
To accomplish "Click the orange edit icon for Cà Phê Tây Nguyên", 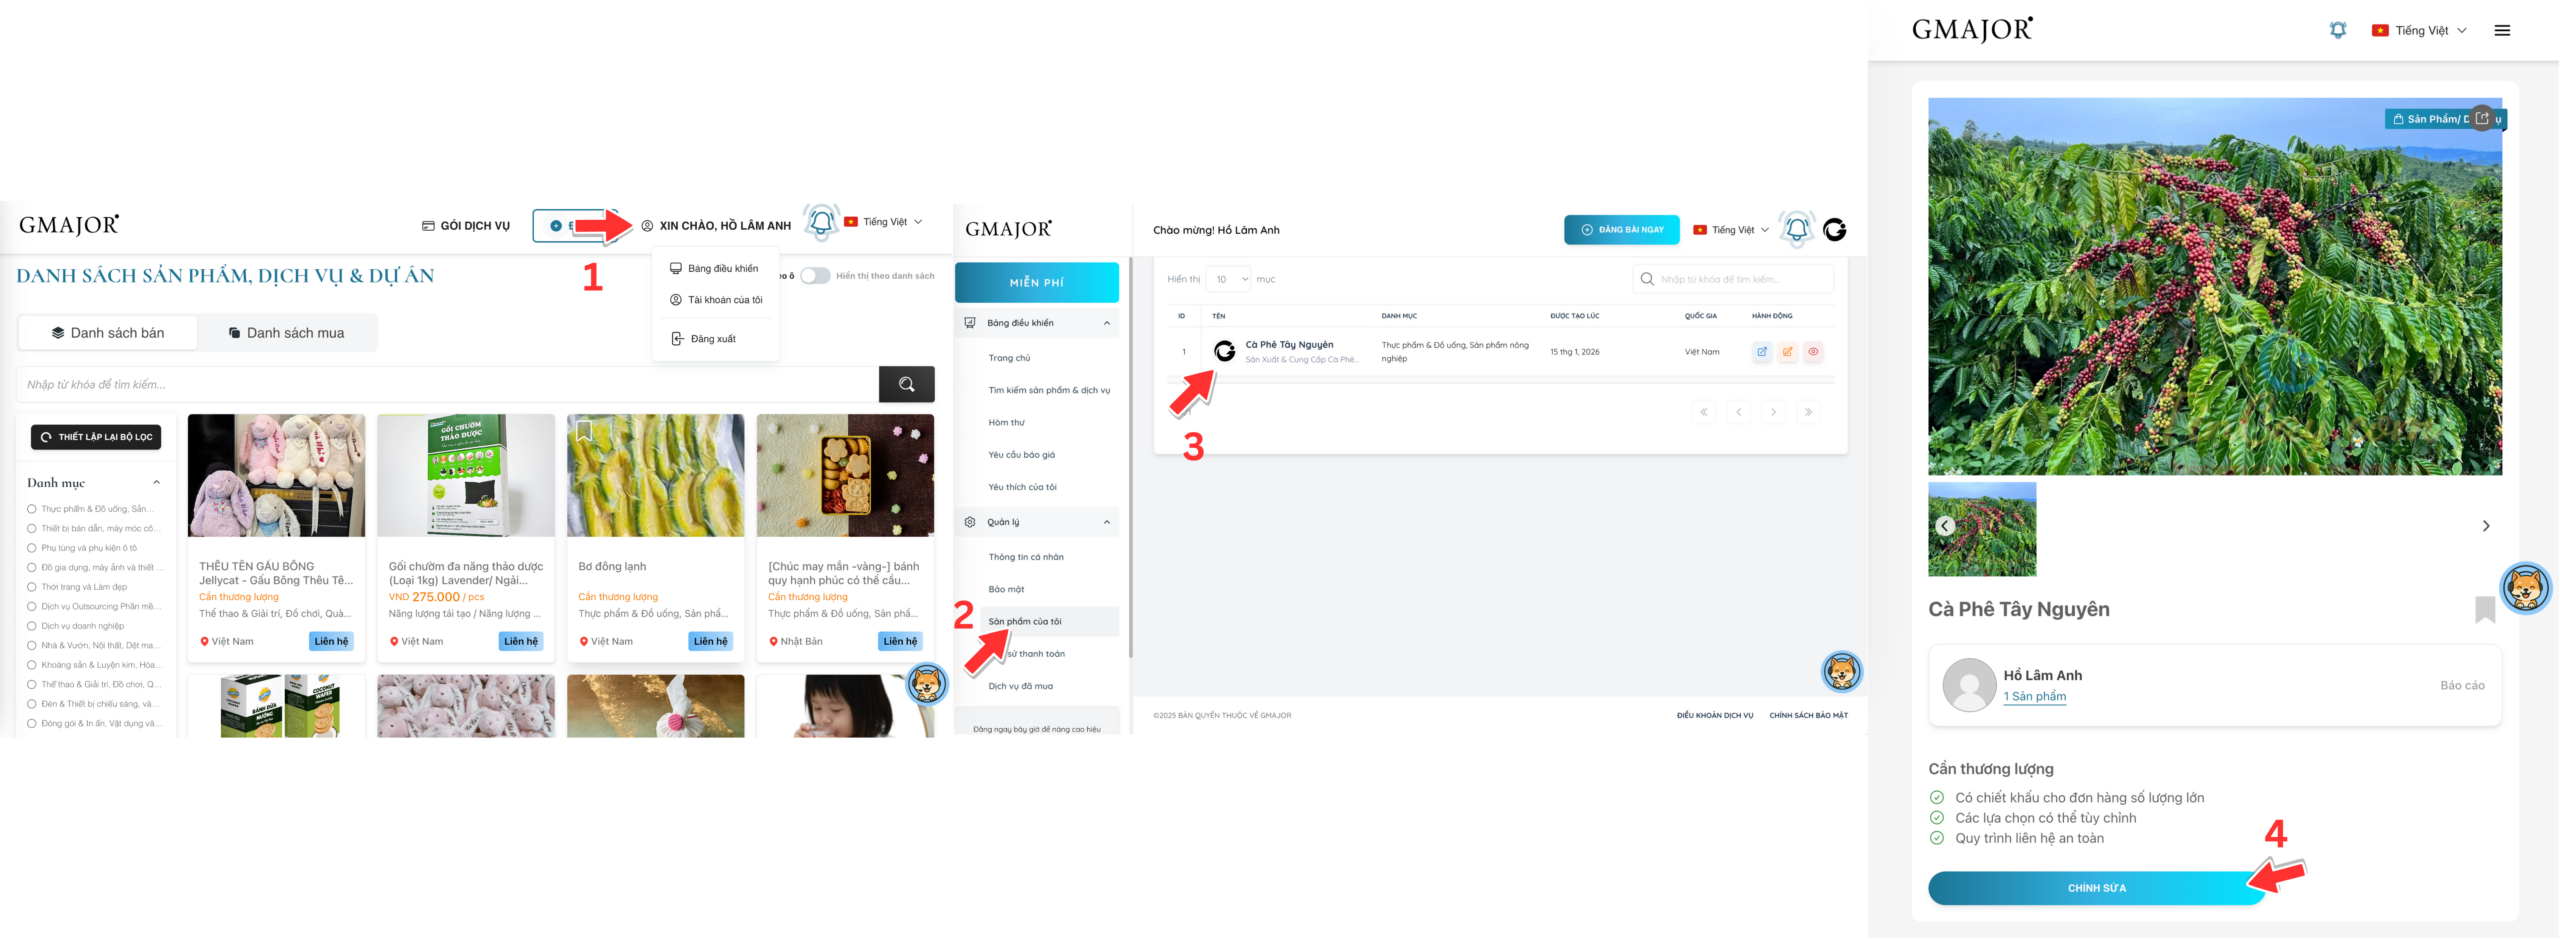I will (1787, 352).
